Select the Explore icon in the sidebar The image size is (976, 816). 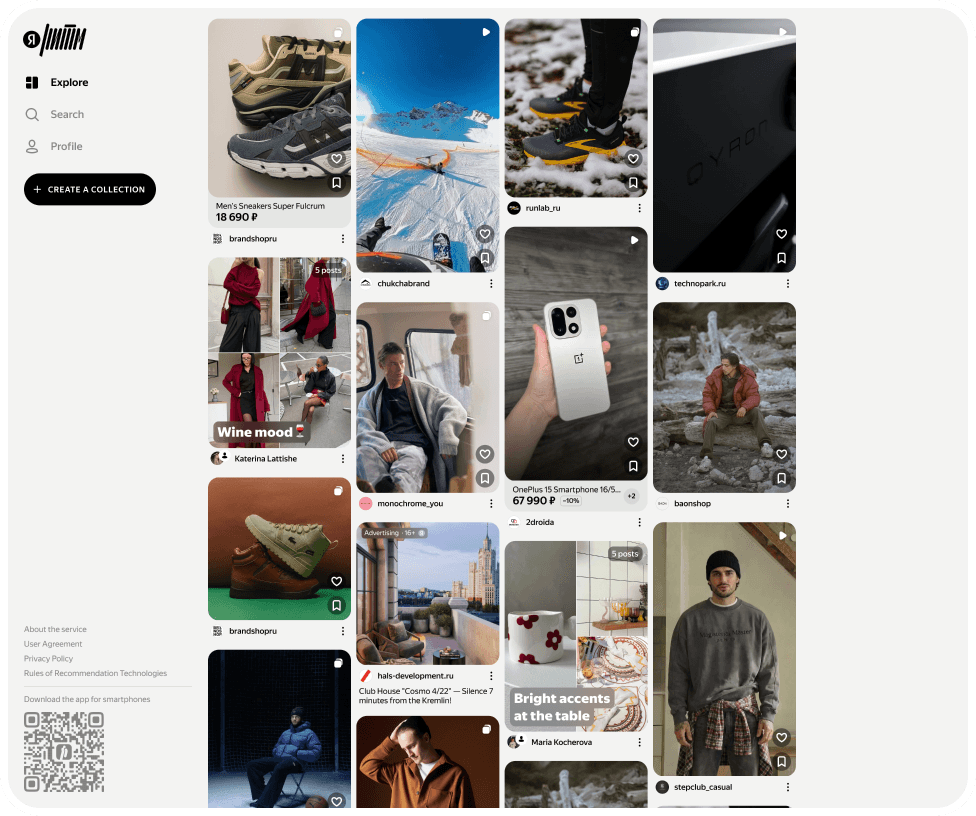[32, 83]
